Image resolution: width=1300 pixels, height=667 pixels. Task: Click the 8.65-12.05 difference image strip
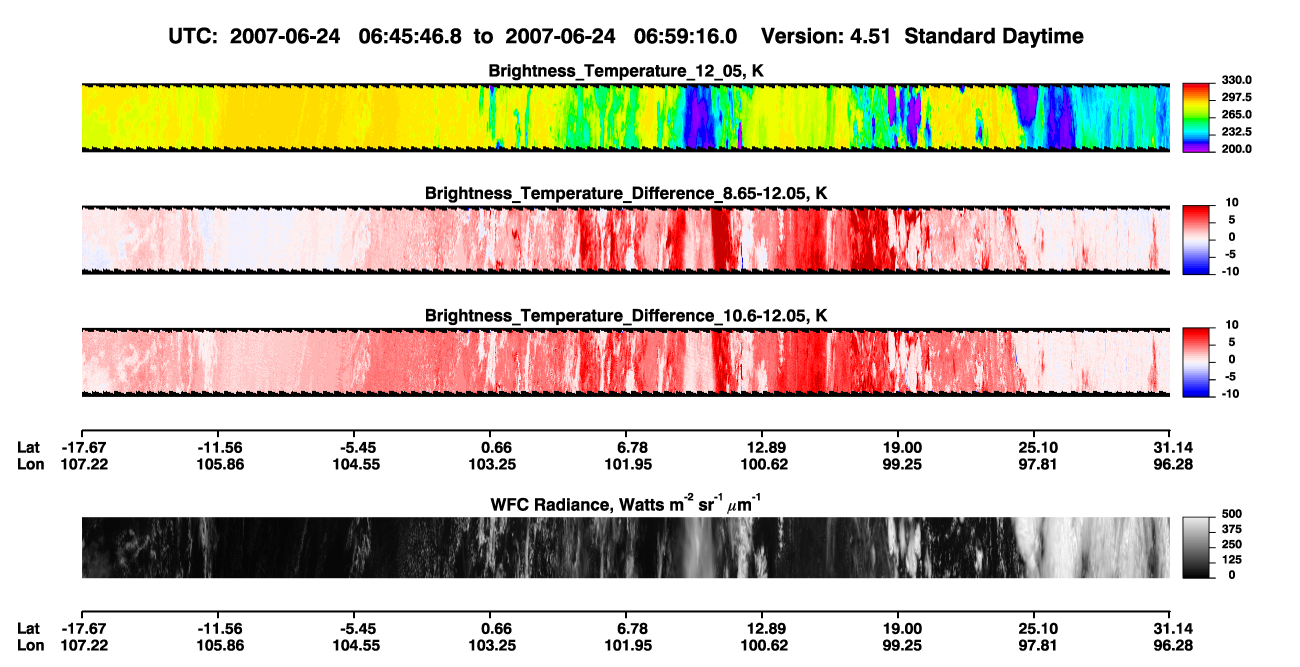click(625, 239)
